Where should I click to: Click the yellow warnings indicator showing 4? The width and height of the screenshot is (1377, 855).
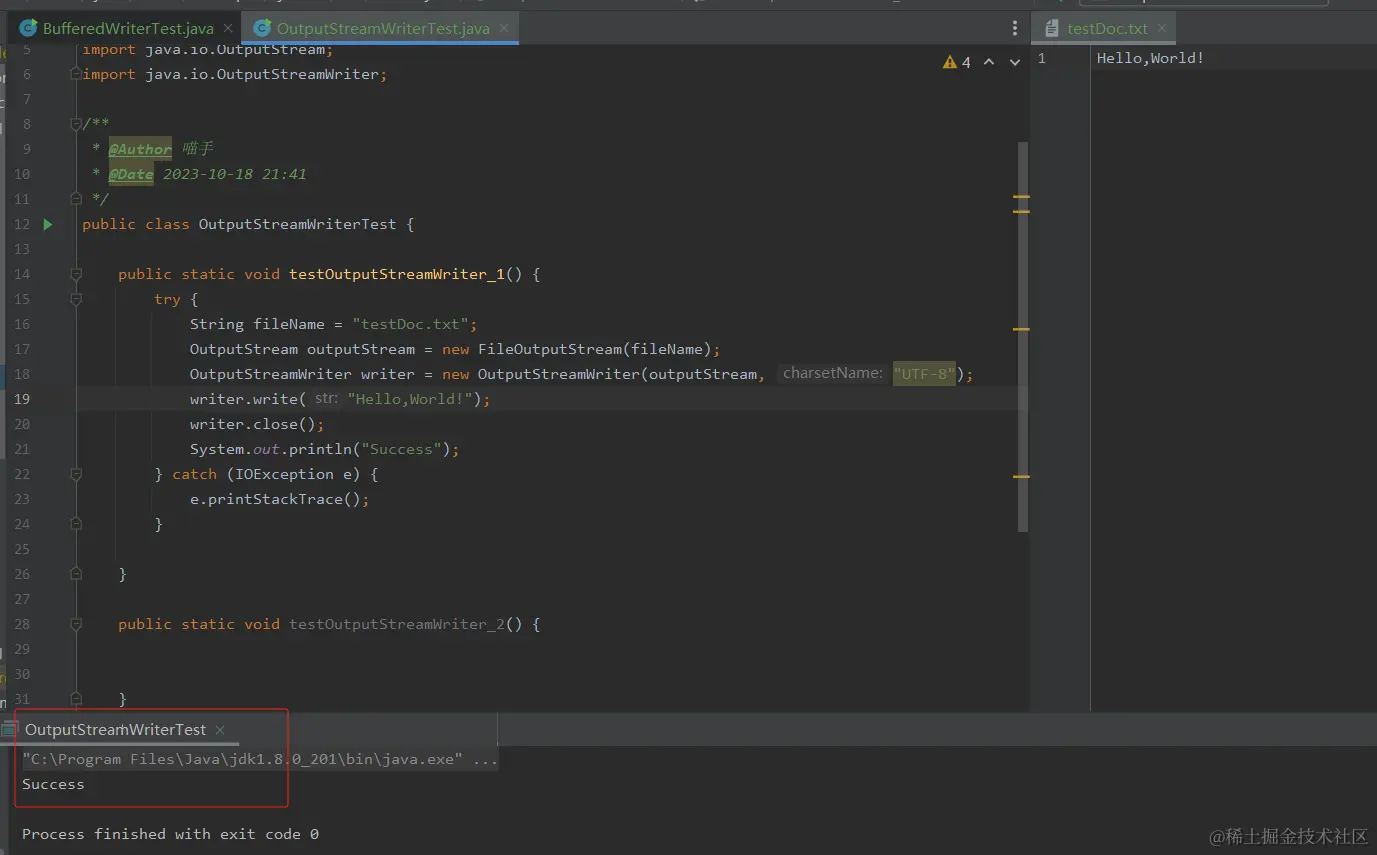957,62
